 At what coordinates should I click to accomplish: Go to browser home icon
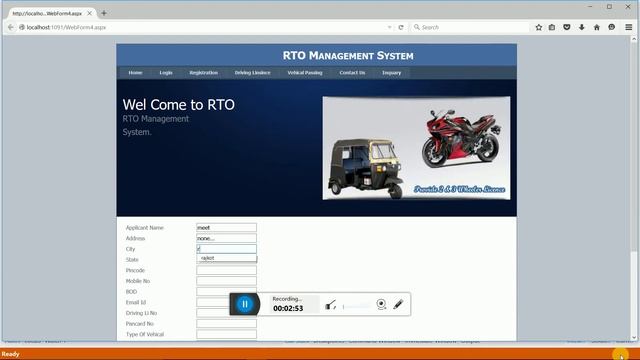pos(597,27)
